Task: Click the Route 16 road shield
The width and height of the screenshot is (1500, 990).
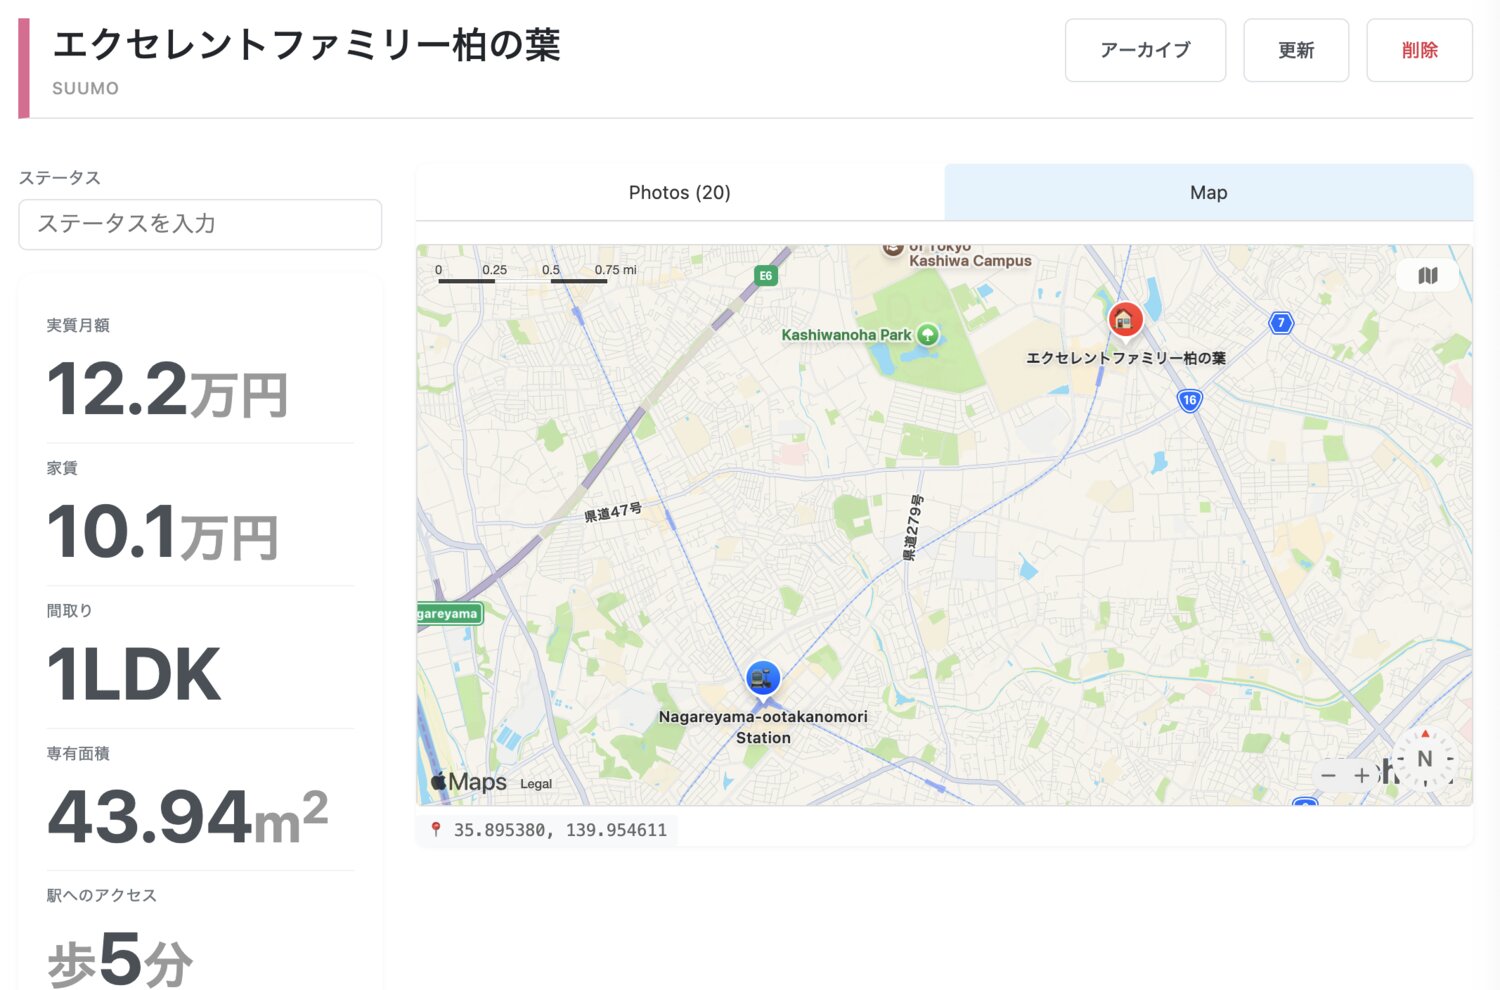Action: coord(1189,400)
